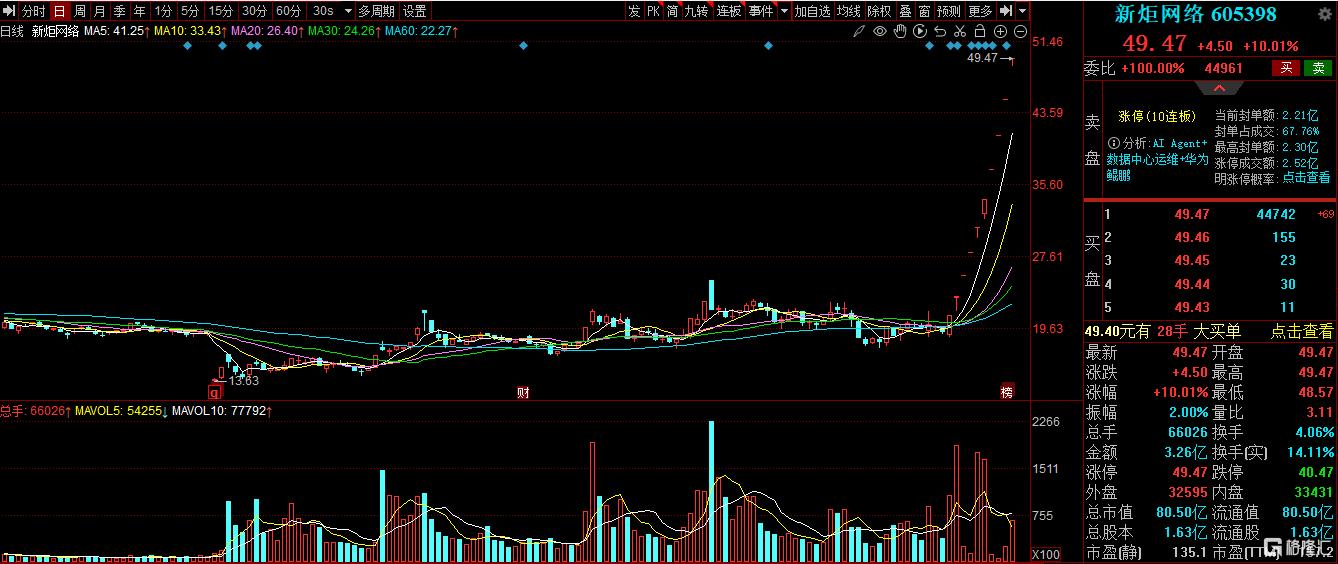
Task: Click the 榜 marker on the chart timeline
Action: 1007,391
